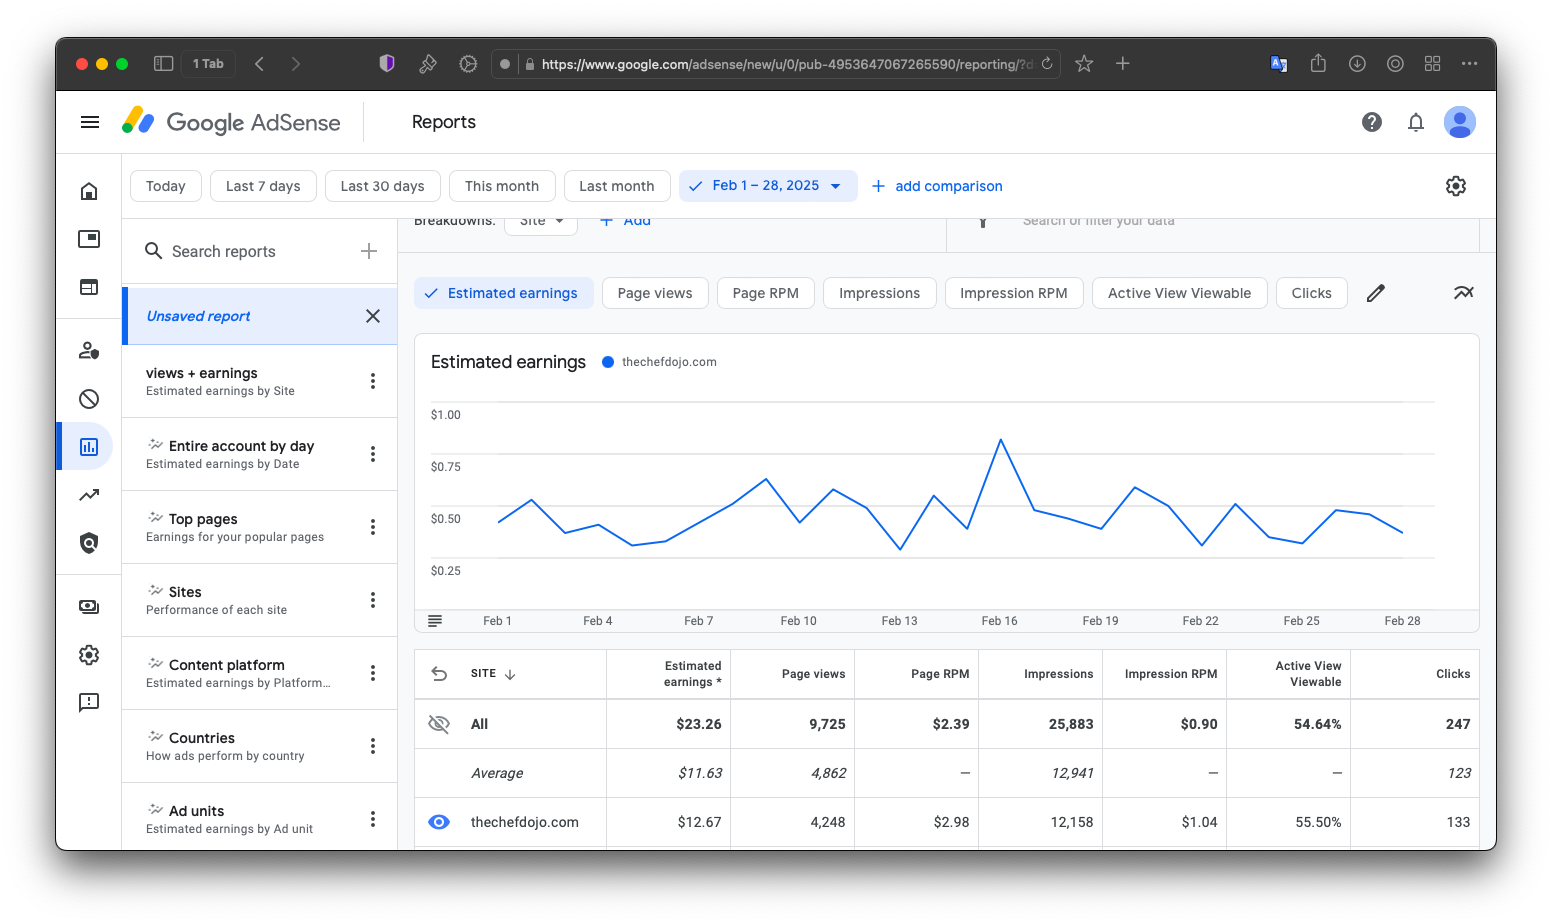This screenshot has width=1552, height=924.
Task: Open options for Entire account by day
Action: [373, 454]
